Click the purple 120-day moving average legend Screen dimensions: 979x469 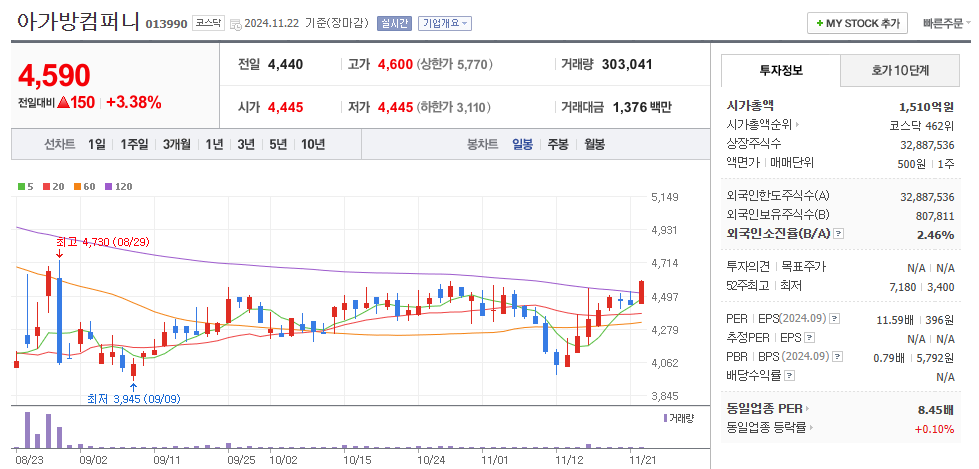point(119,186)
